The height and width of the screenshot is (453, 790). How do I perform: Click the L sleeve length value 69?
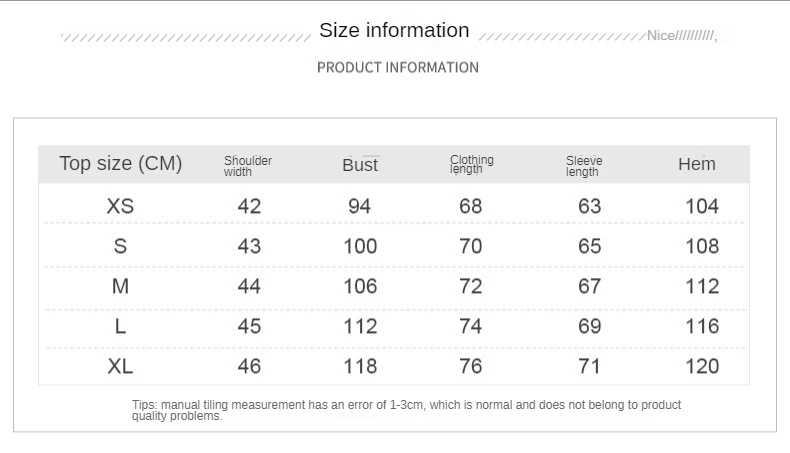pos(589,326)
